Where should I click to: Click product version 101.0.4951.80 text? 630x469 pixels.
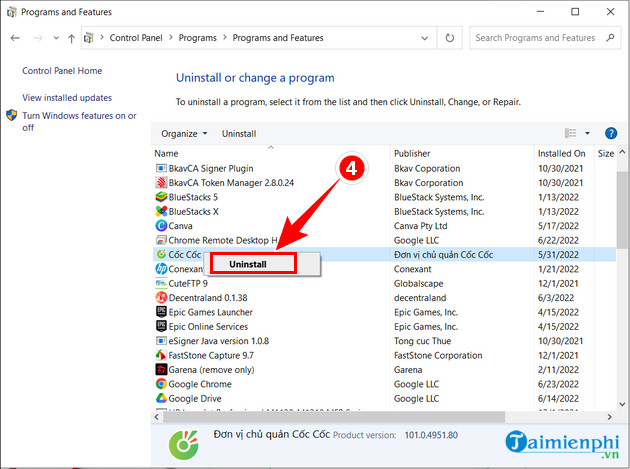click(431, 435)
